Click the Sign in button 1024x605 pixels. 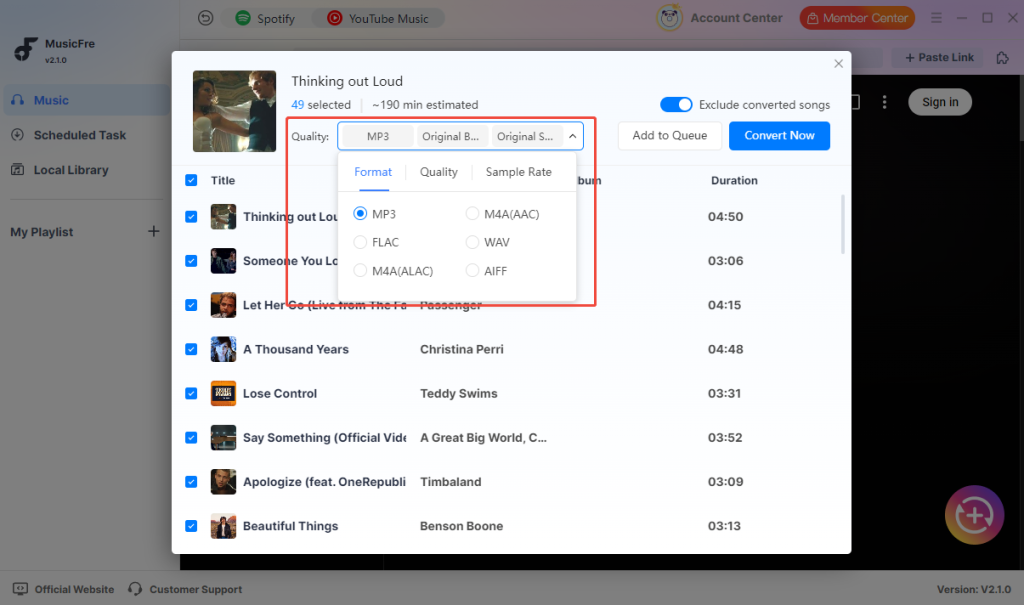coord(940,102)
